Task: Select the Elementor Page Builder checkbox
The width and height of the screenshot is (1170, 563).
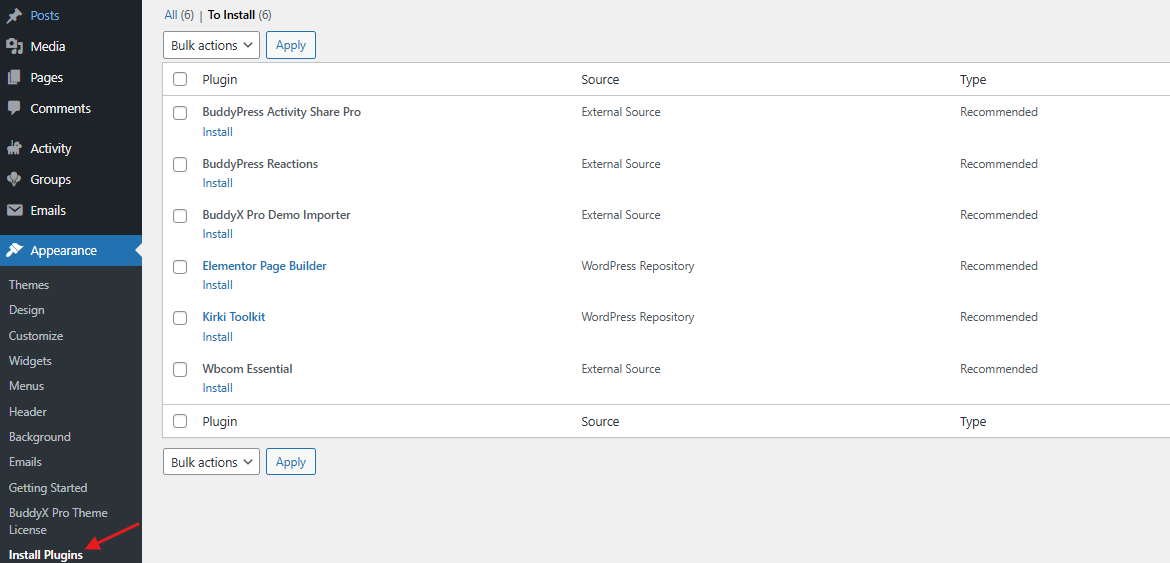Action: pyautogui.click(x=180, y=267)
